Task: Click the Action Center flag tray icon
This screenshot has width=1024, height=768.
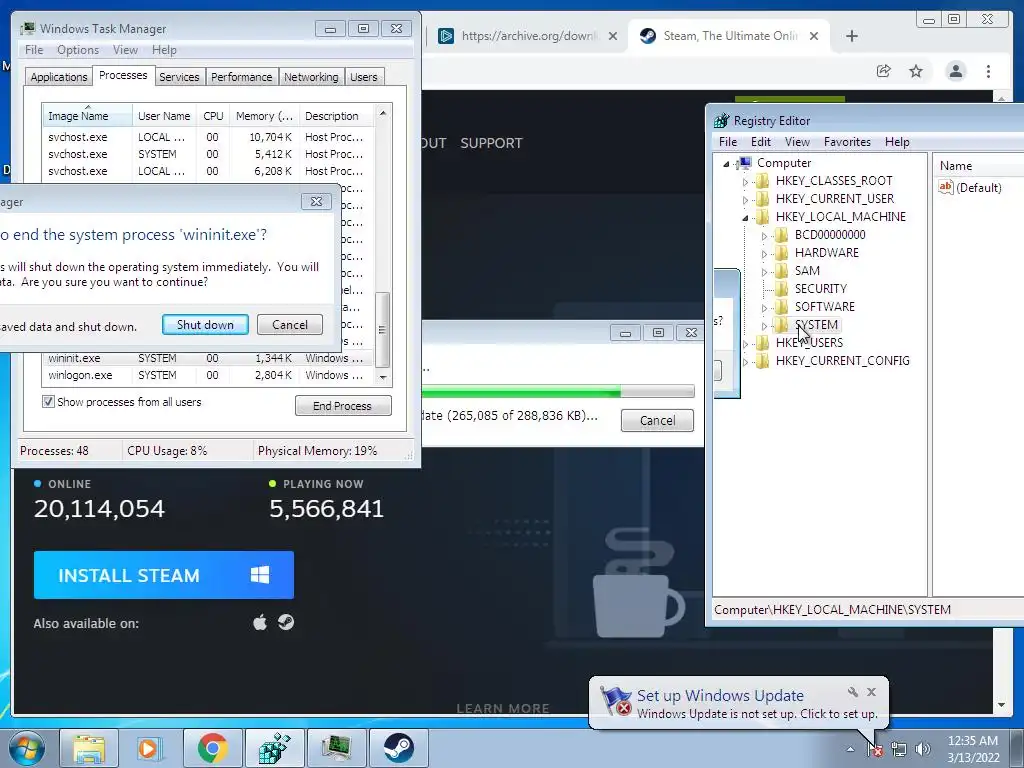Action: 875,749
